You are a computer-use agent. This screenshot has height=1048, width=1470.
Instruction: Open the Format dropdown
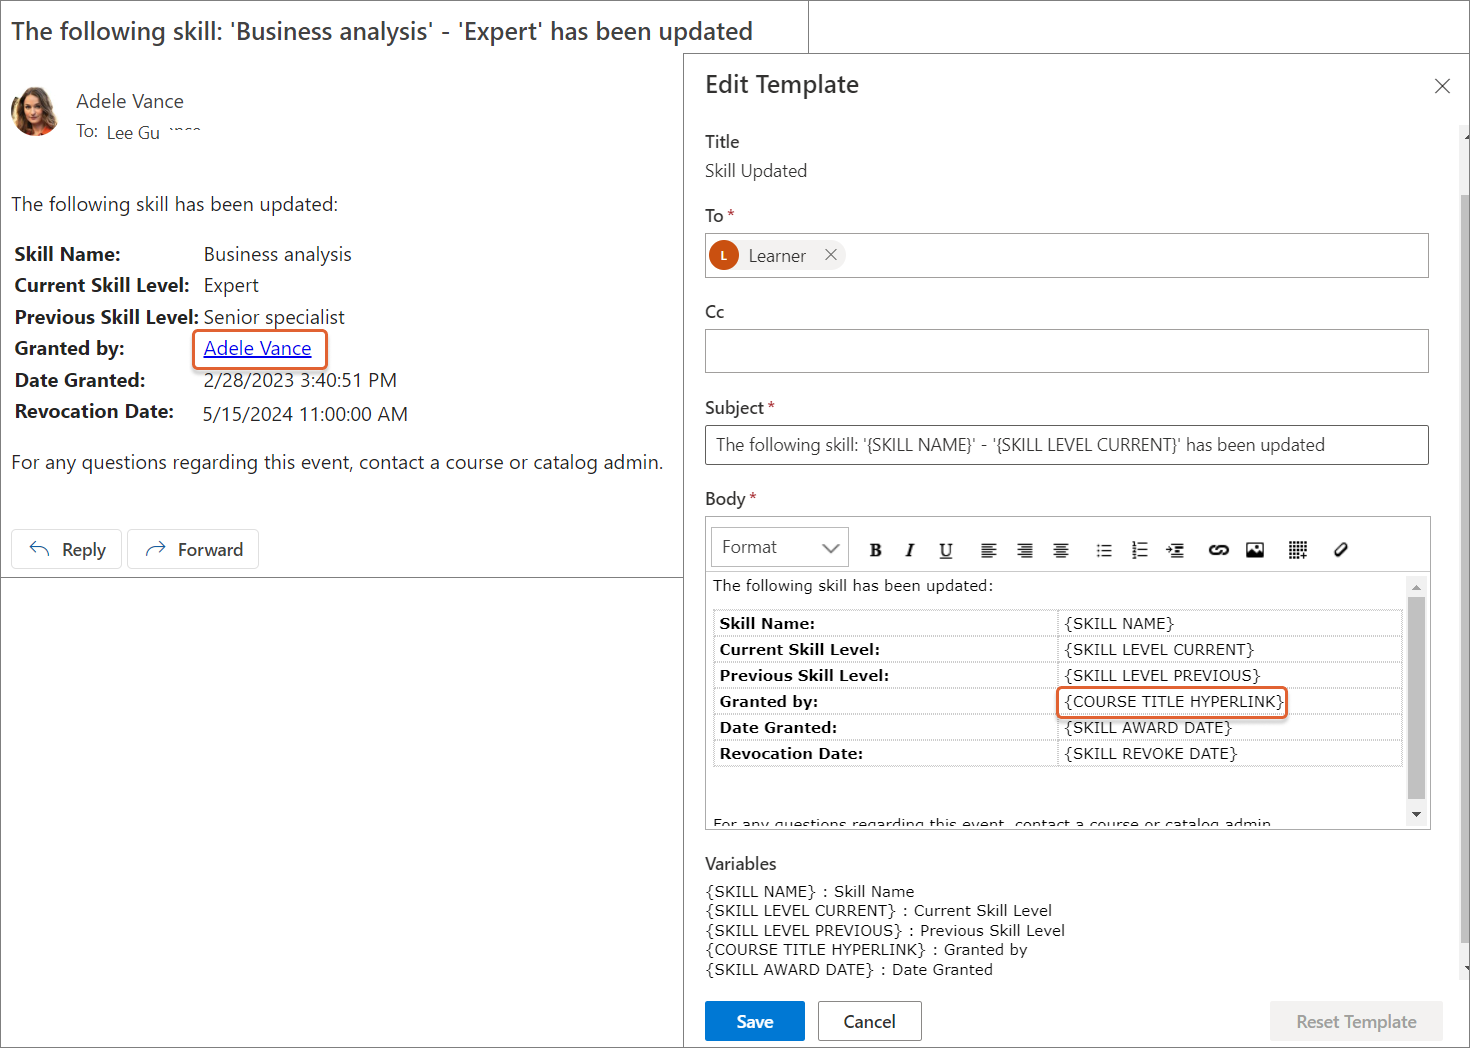coord(780,548)
